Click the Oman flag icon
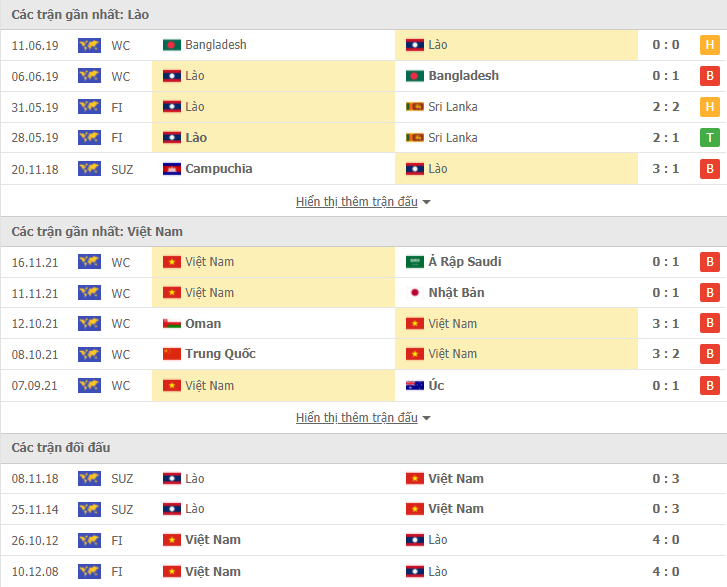The height and width of the screenshot is (587, 727). click(172, 324)
